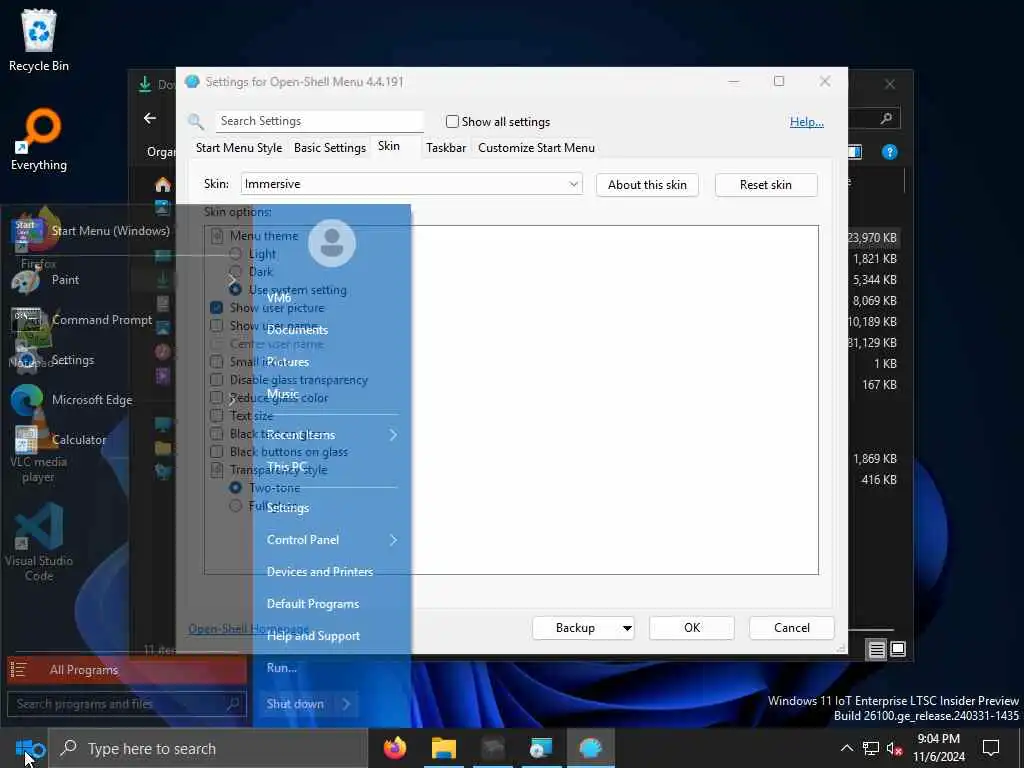Open Devices and Printers menu item
Screen dimensions: 1024x768
tap(320, 571)
